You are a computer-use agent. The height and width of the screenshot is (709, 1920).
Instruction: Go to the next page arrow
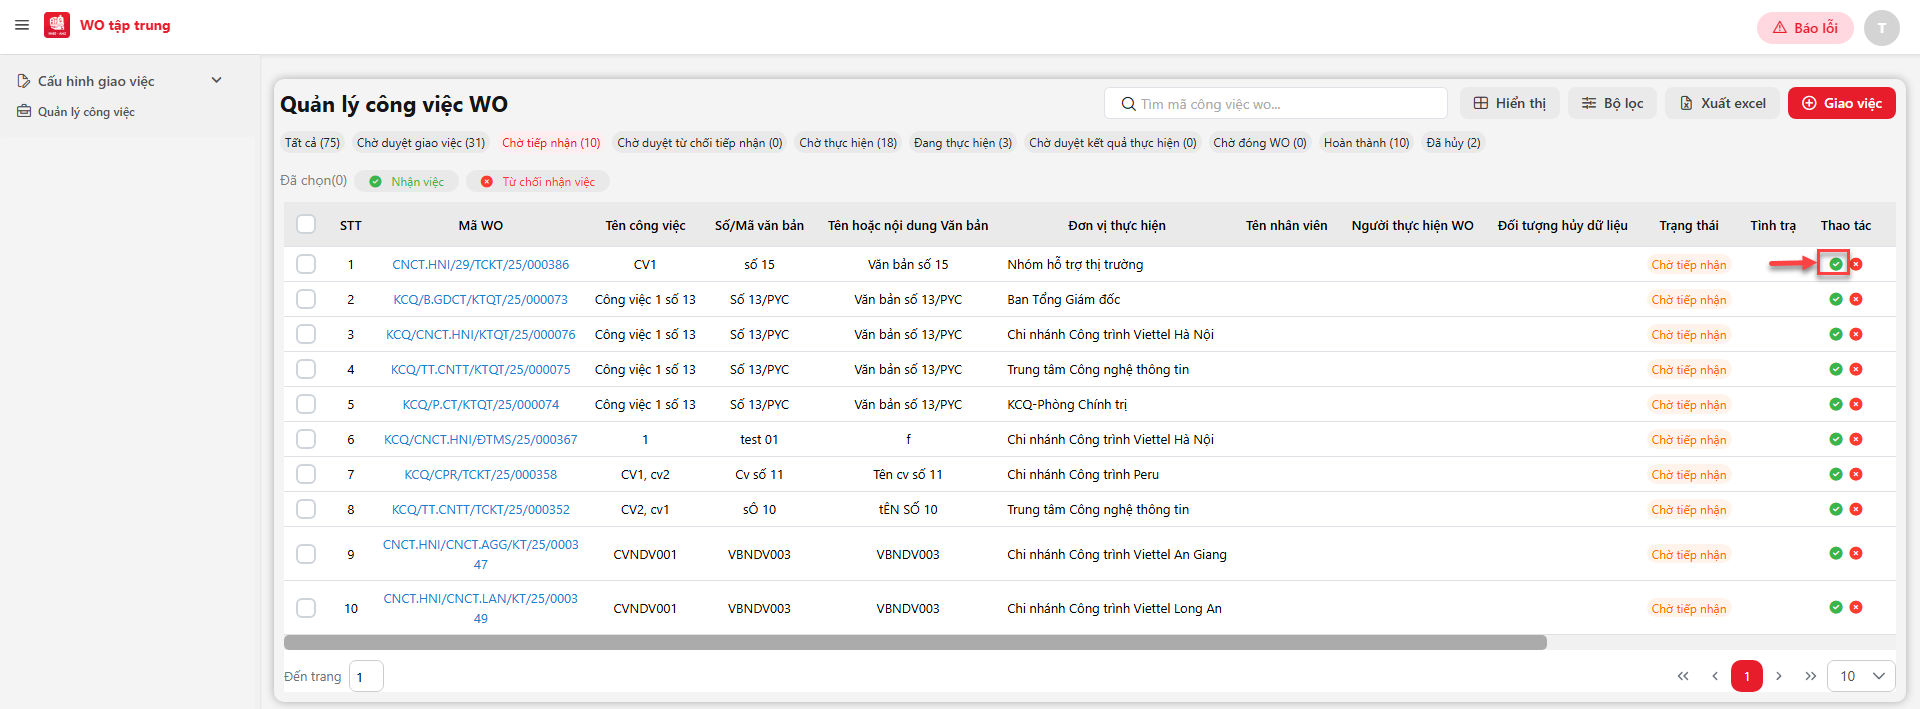[1779, 676]
